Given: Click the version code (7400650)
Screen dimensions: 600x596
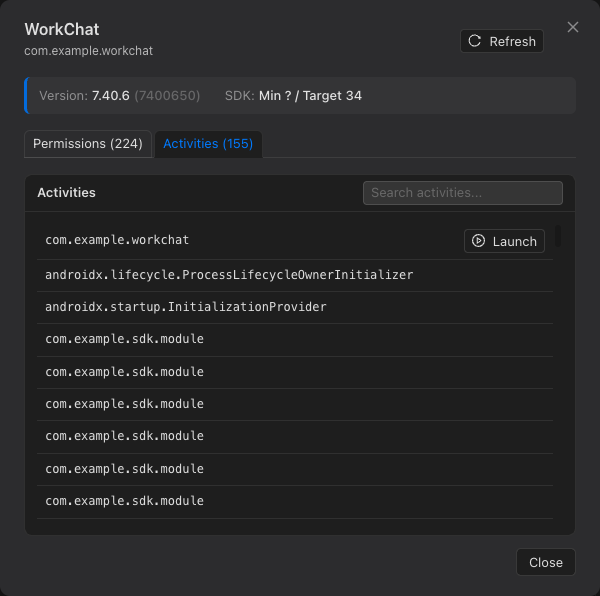Looking at the screenshot, I should 167,96.
